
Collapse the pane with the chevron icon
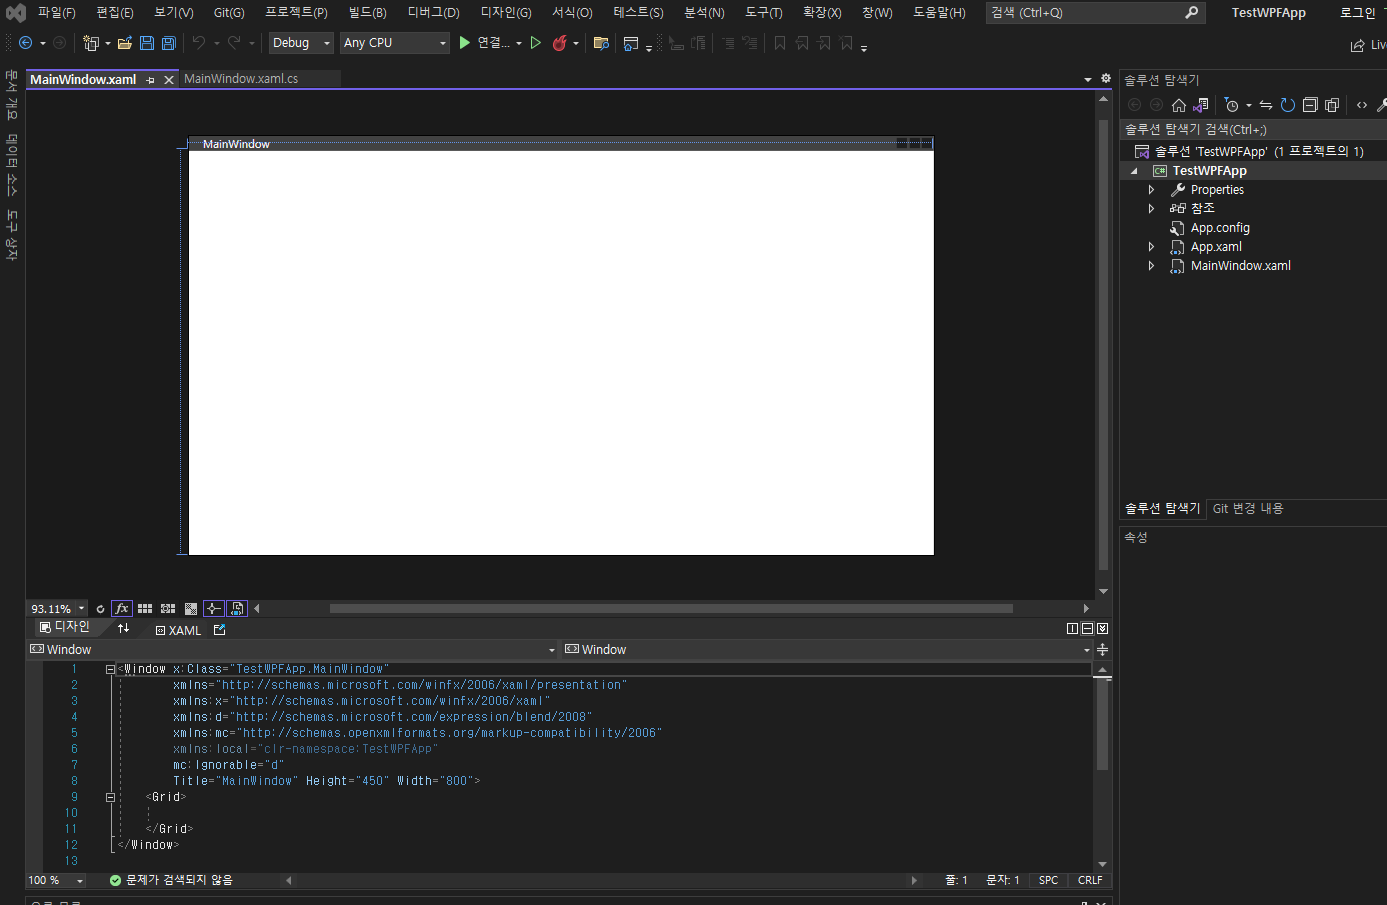[x=1102, y=629]
